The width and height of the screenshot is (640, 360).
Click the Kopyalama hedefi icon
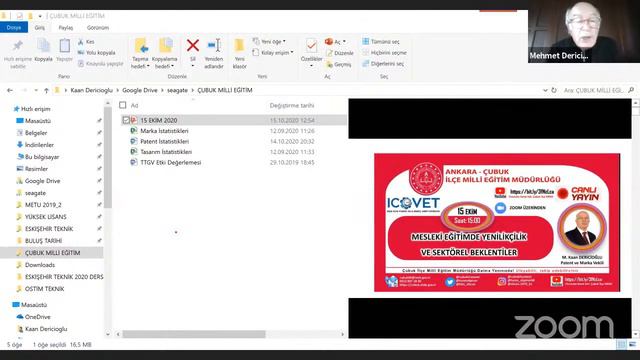coord(165,46)
